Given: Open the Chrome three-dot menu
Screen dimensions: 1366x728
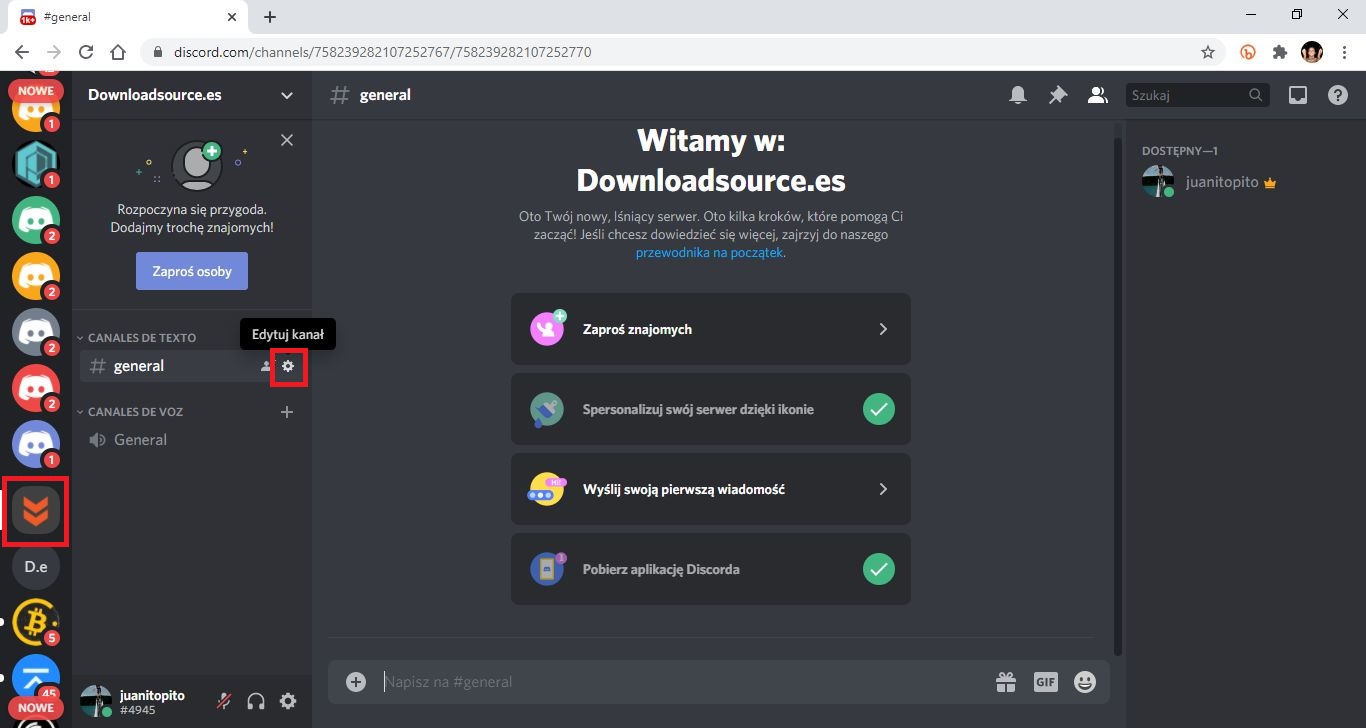Looking at the screenshot, I should (x=1344, y=52).
